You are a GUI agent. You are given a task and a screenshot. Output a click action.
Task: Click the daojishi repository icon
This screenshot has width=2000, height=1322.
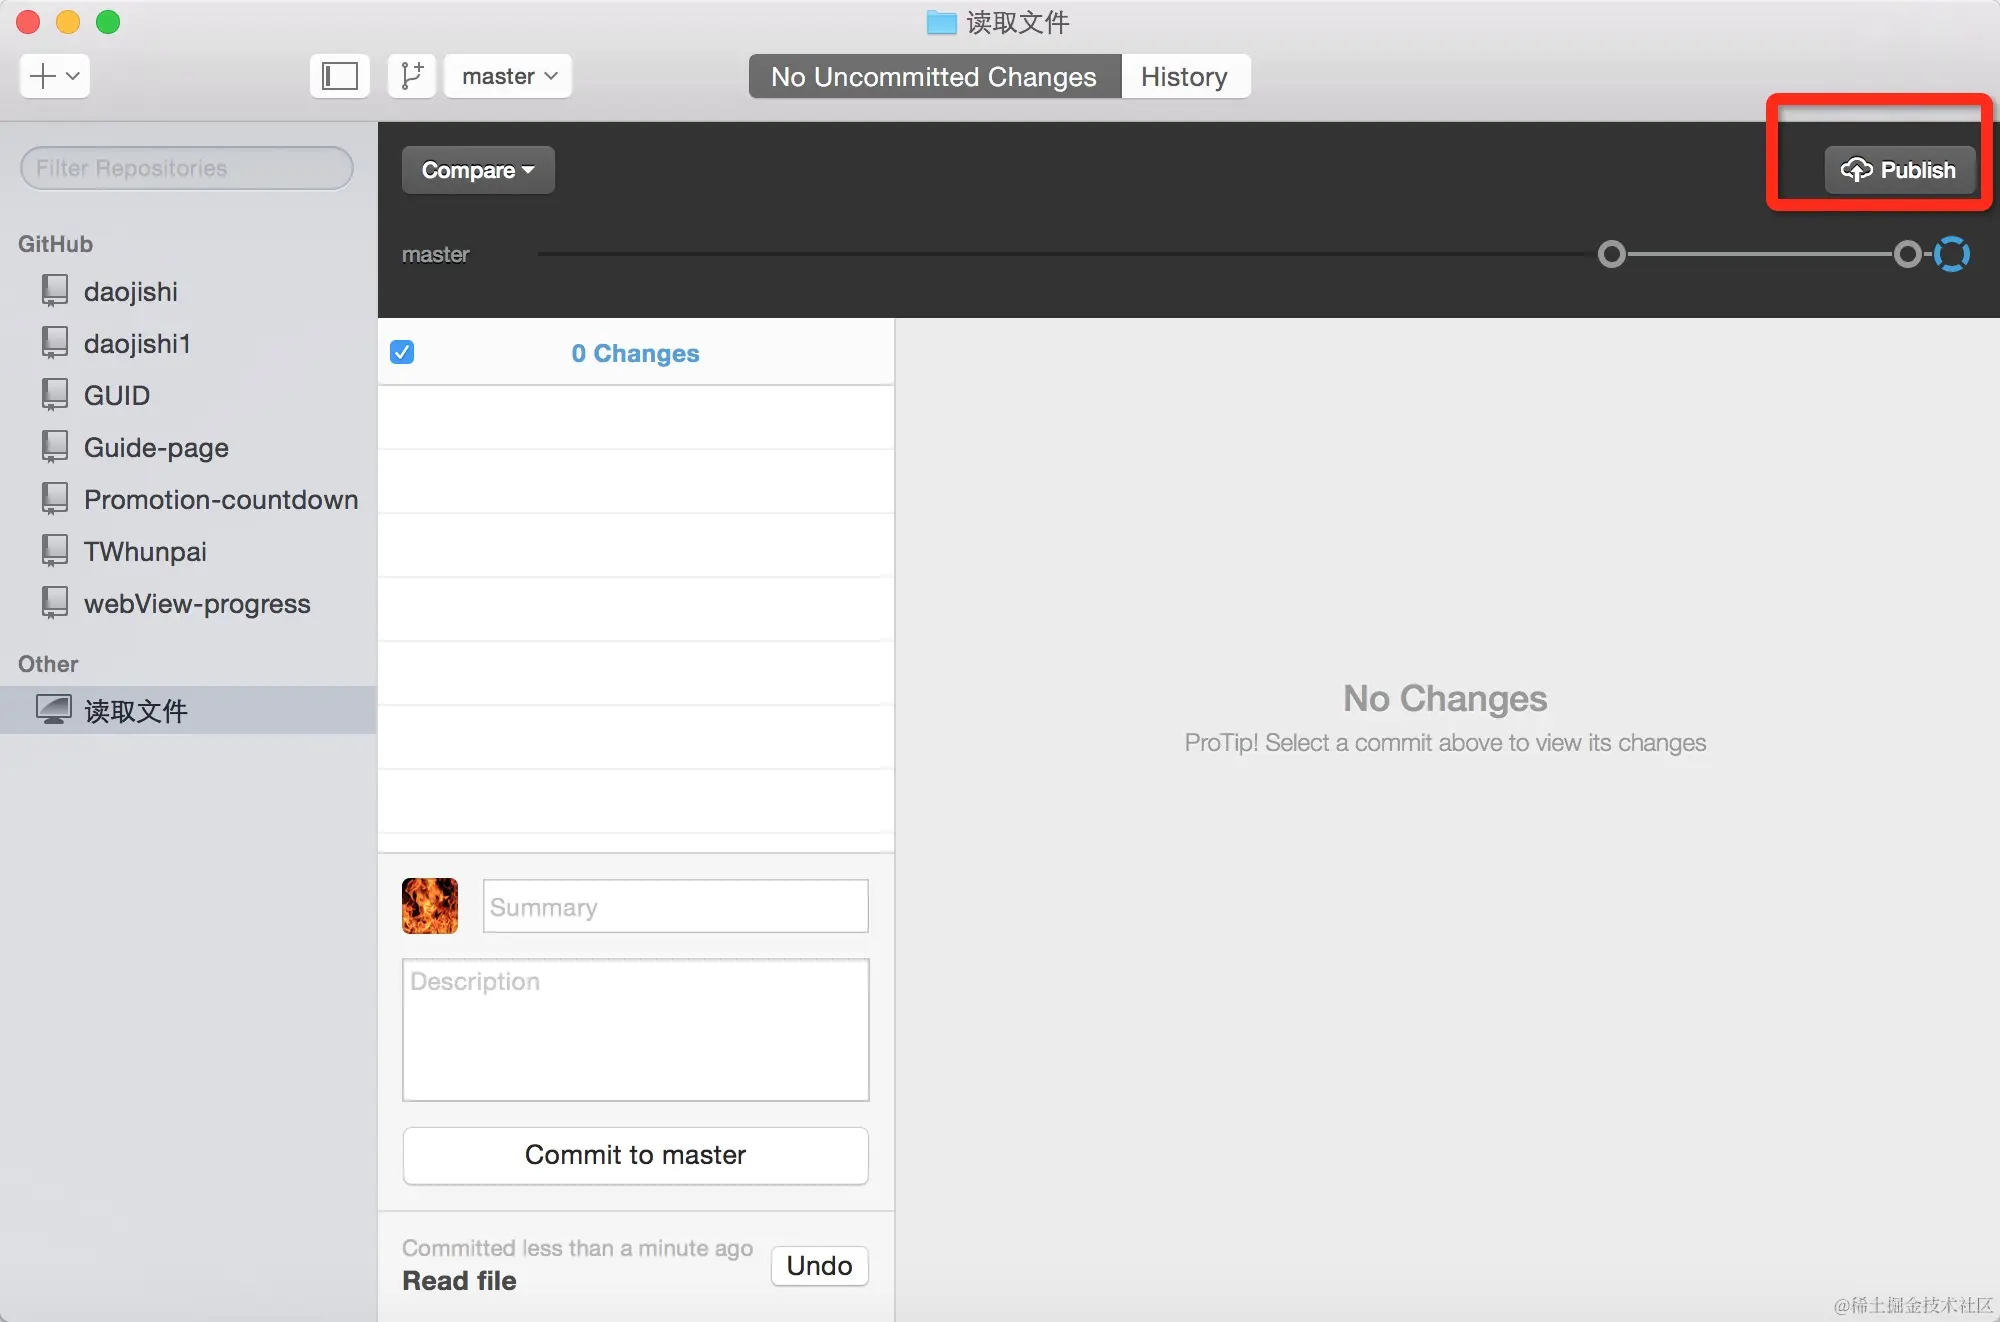[x=55, y=291]
